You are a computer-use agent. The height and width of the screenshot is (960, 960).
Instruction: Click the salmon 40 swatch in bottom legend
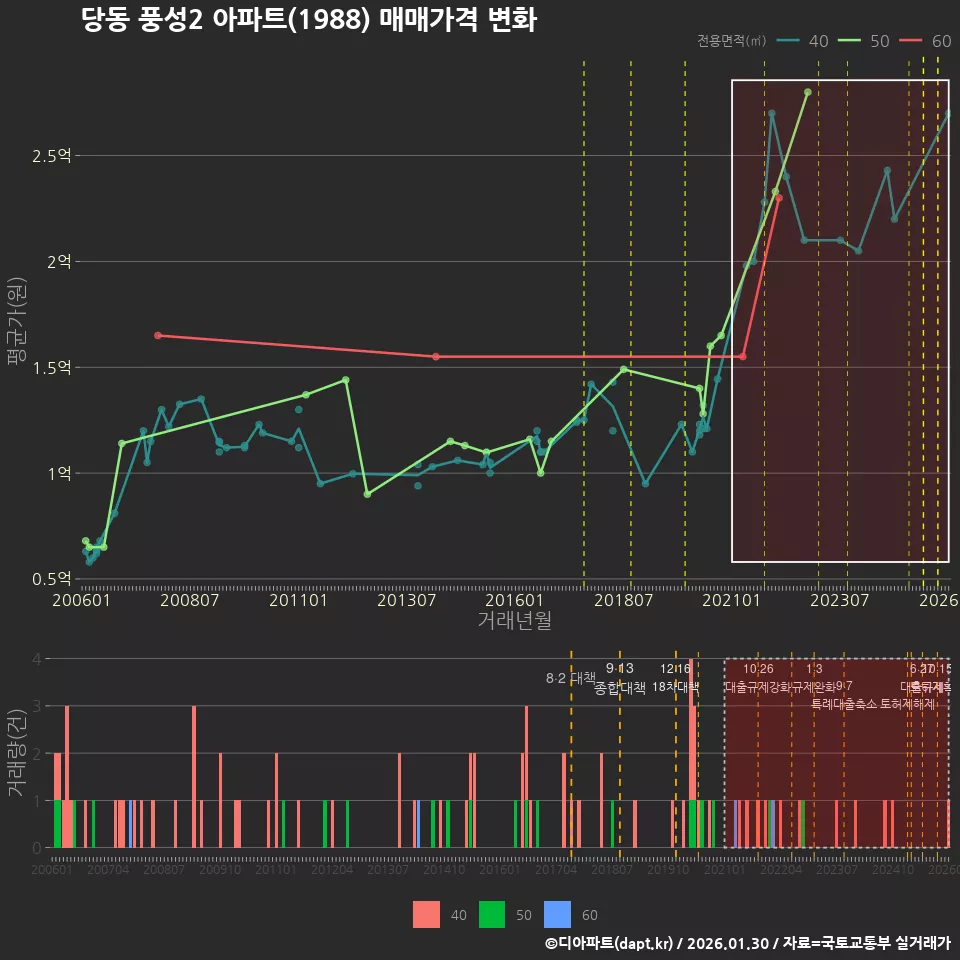[427, 914]
